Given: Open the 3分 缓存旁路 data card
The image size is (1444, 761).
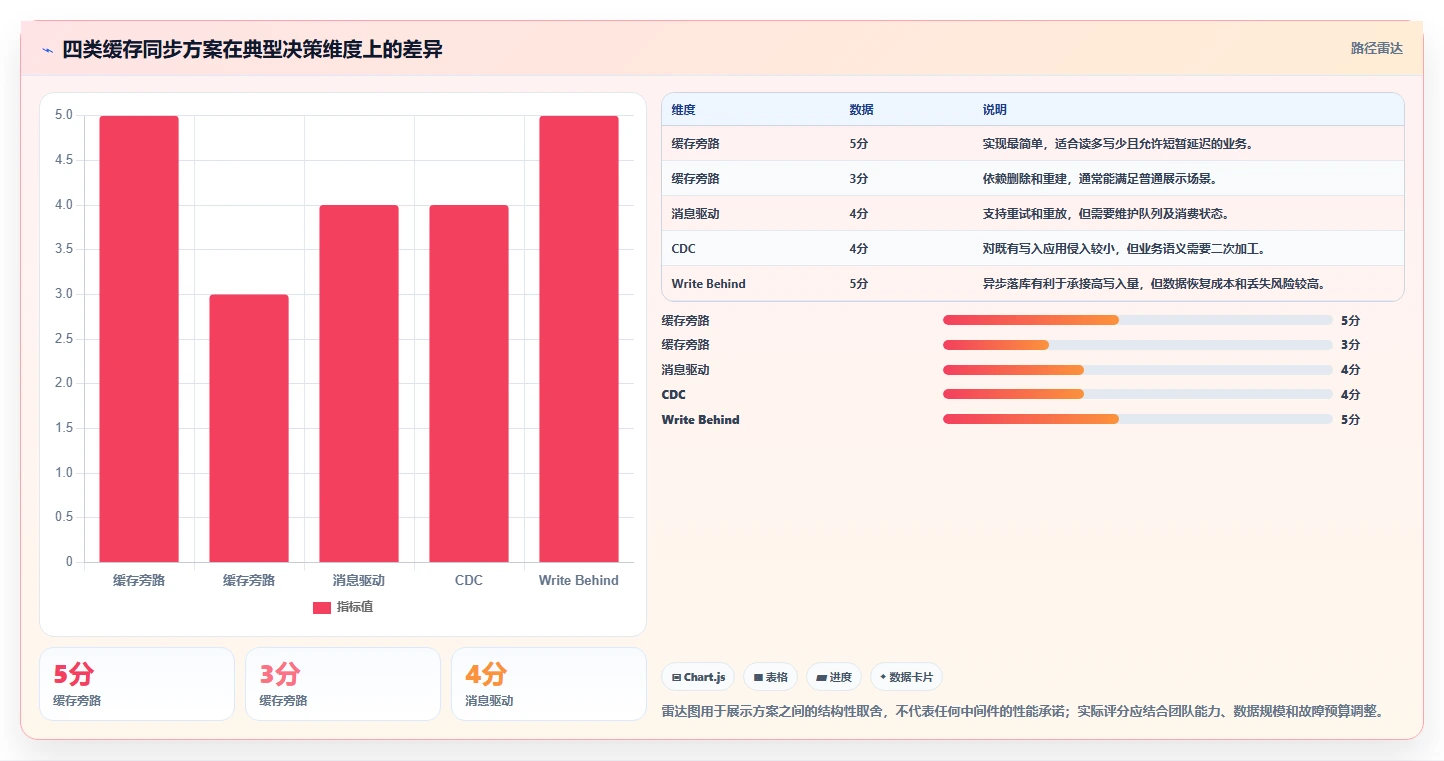Looking at the screenshot, I should pos(343,684).
